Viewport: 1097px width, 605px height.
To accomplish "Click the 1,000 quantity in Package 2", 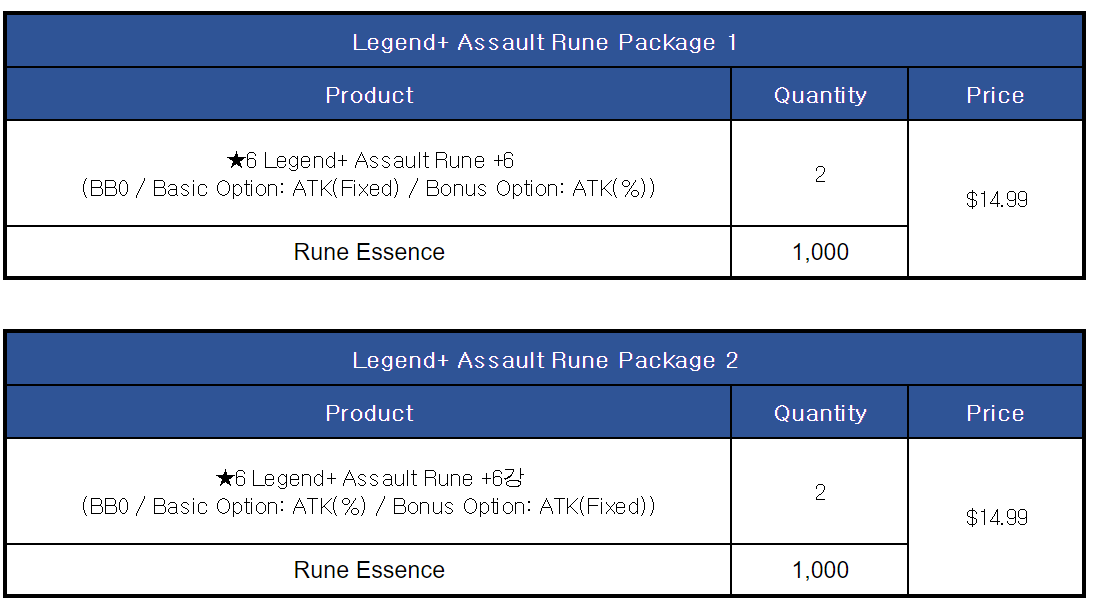I will (x=820, y=570).
